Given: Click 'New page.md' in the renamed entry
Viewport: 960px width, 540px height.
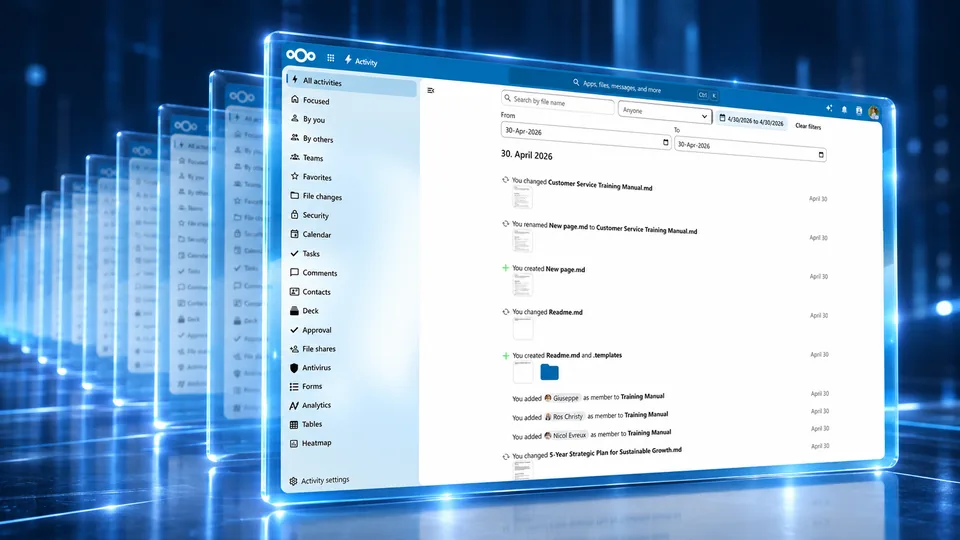Looking at the screenshot, I should tap(568, 226).
